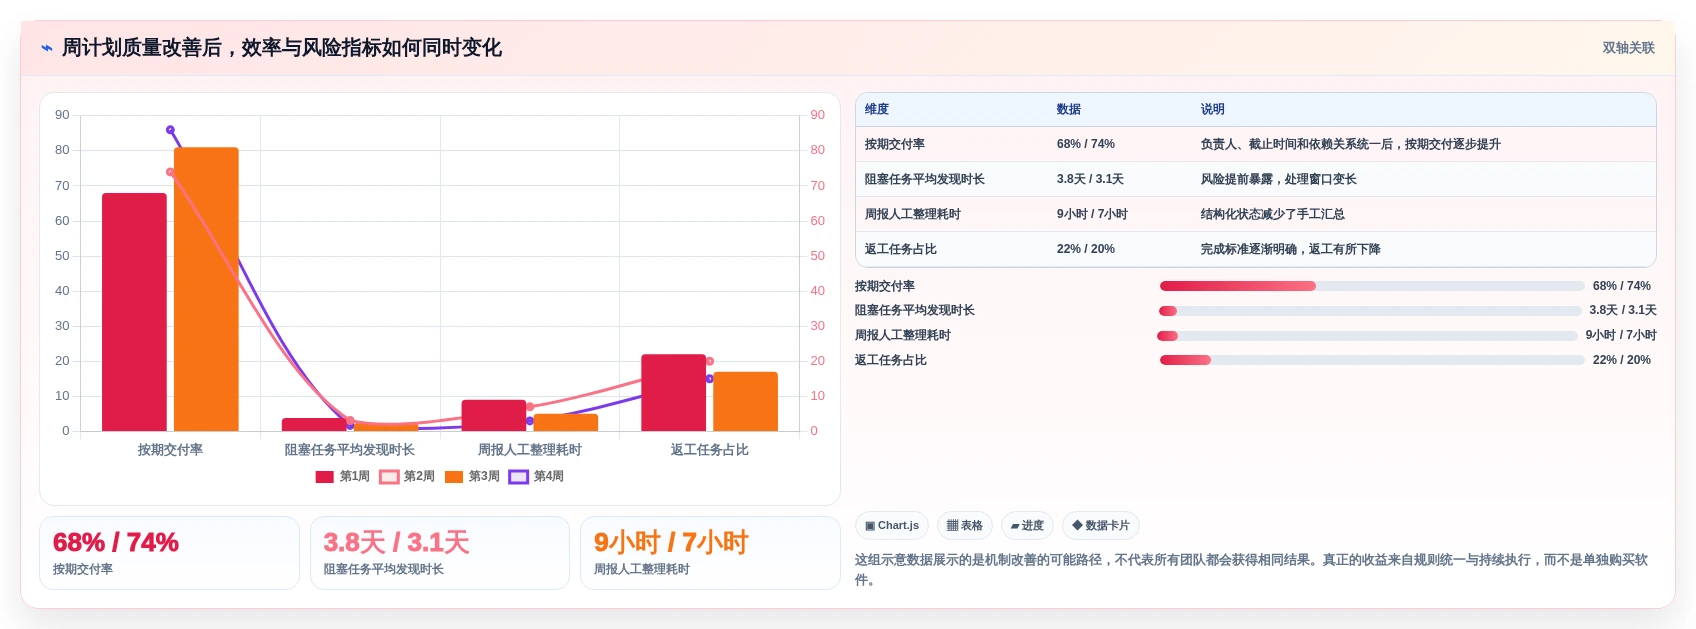This screenshot has height=629, width=1696.
Task: Click the Chart.js tag chip
Action: (892, 526)
